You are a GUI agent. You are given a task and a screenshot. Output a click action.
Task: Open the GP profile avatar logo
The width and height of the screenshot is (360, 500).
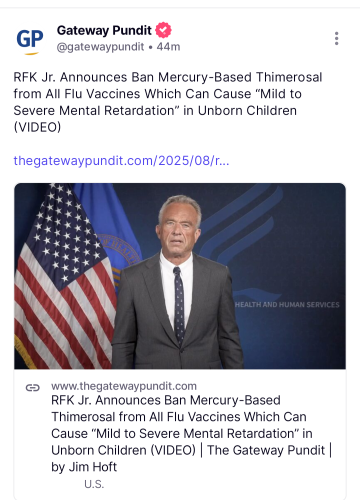(30, 40)
